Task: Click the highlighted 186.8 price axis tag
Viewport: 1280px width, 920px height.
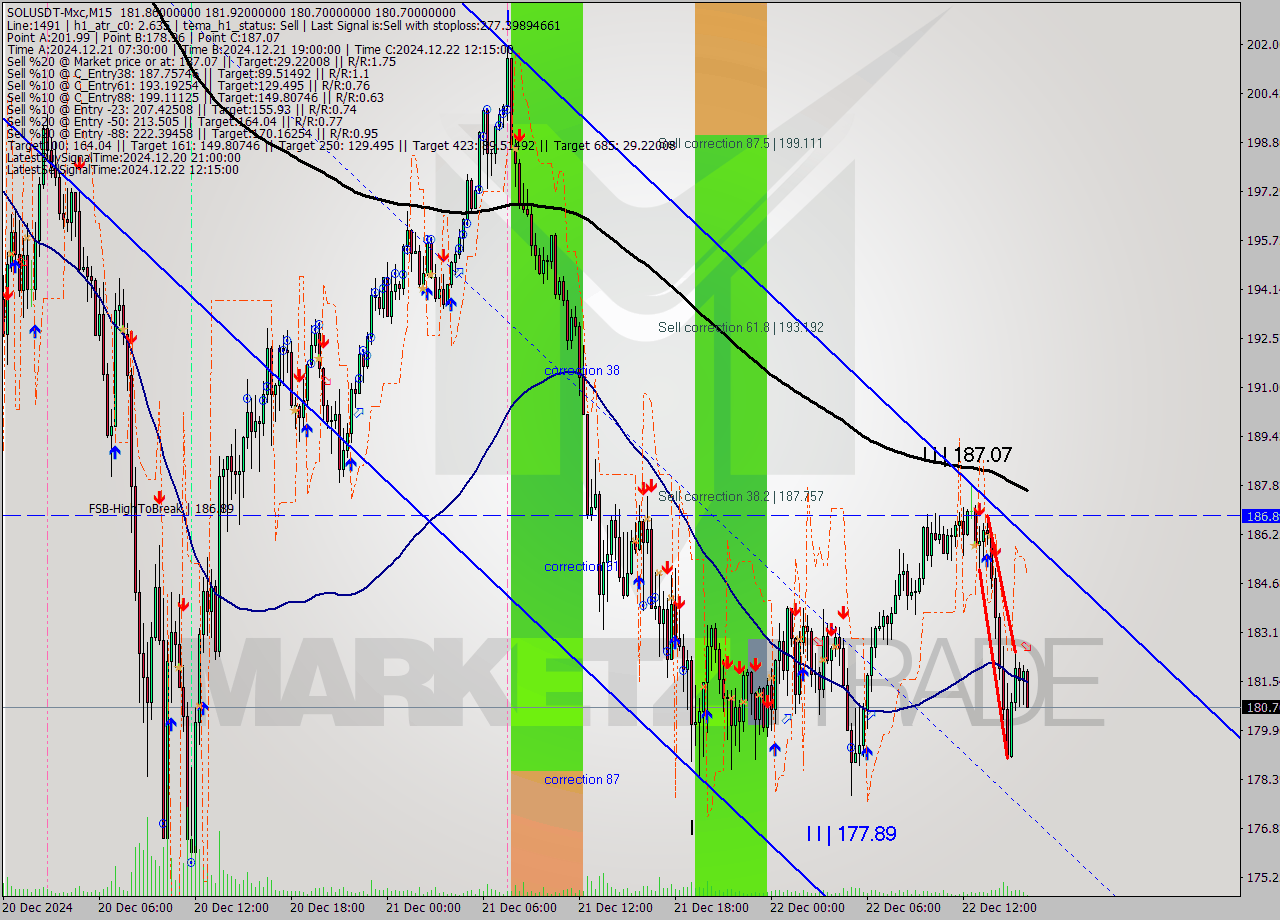Action: (1260, 516)
